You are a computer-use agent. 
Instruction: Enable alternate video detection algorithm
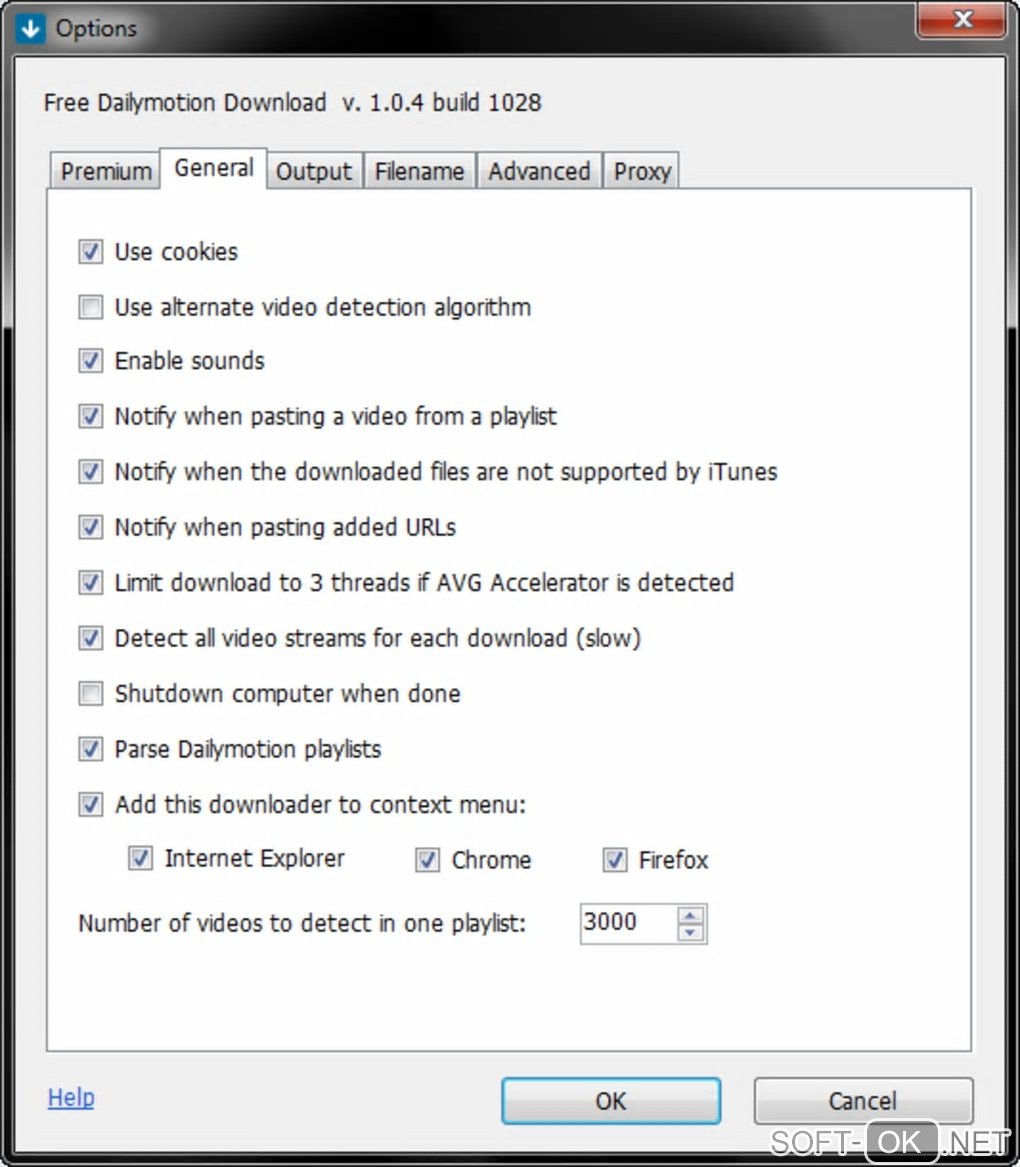pos(91,307)
